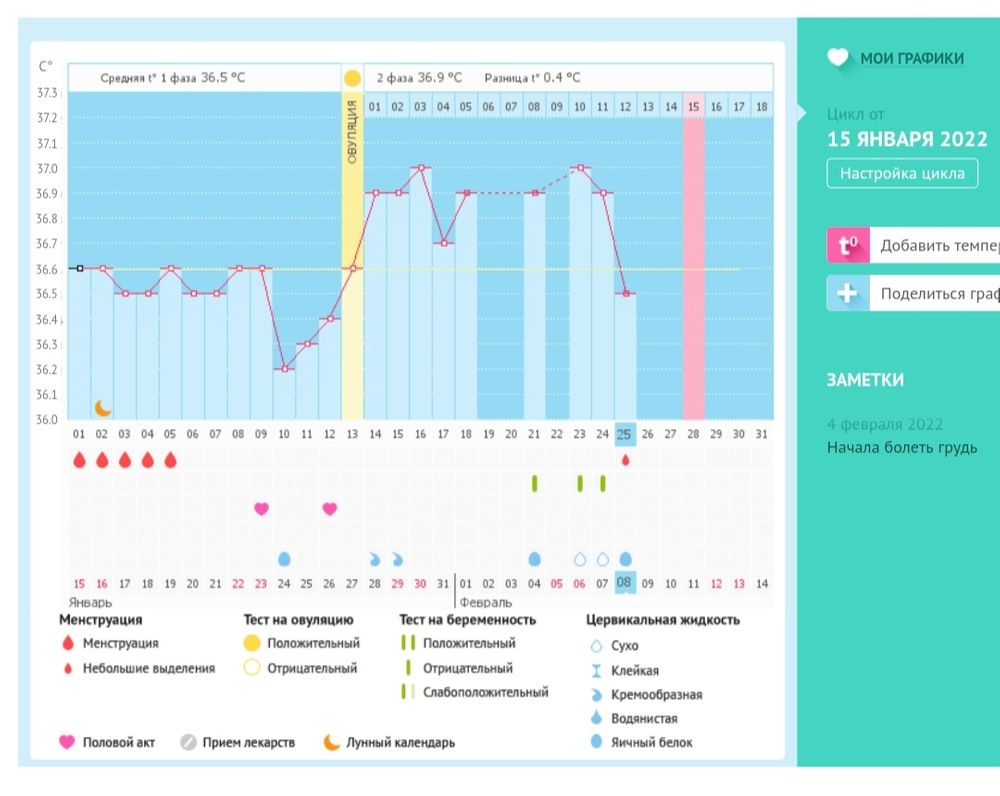Click the ЗАМЕТКИ heading
Screen dimensions: 1000x796
pyautogui.click(x=865, y=380)
